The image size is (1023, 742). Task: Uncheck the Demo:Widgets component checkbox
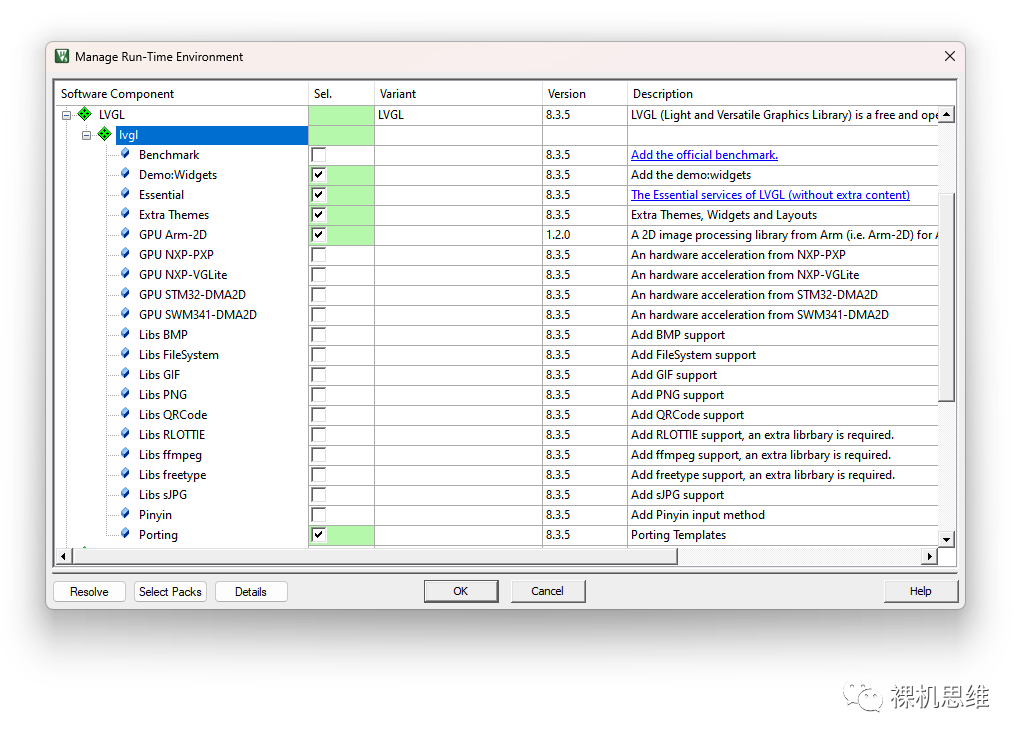pos(318,175)
